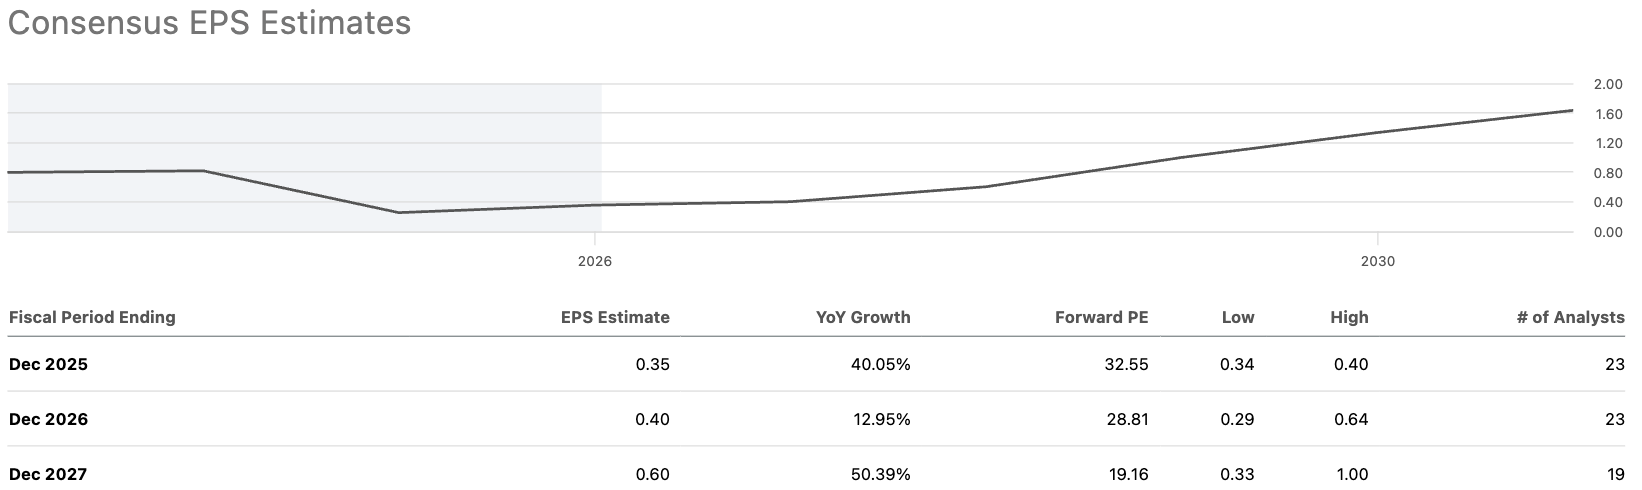The width and height of the screenshot is (1642, 490).
Task: Click the 0.00 y-axis value label
Action: point(1608,232)
